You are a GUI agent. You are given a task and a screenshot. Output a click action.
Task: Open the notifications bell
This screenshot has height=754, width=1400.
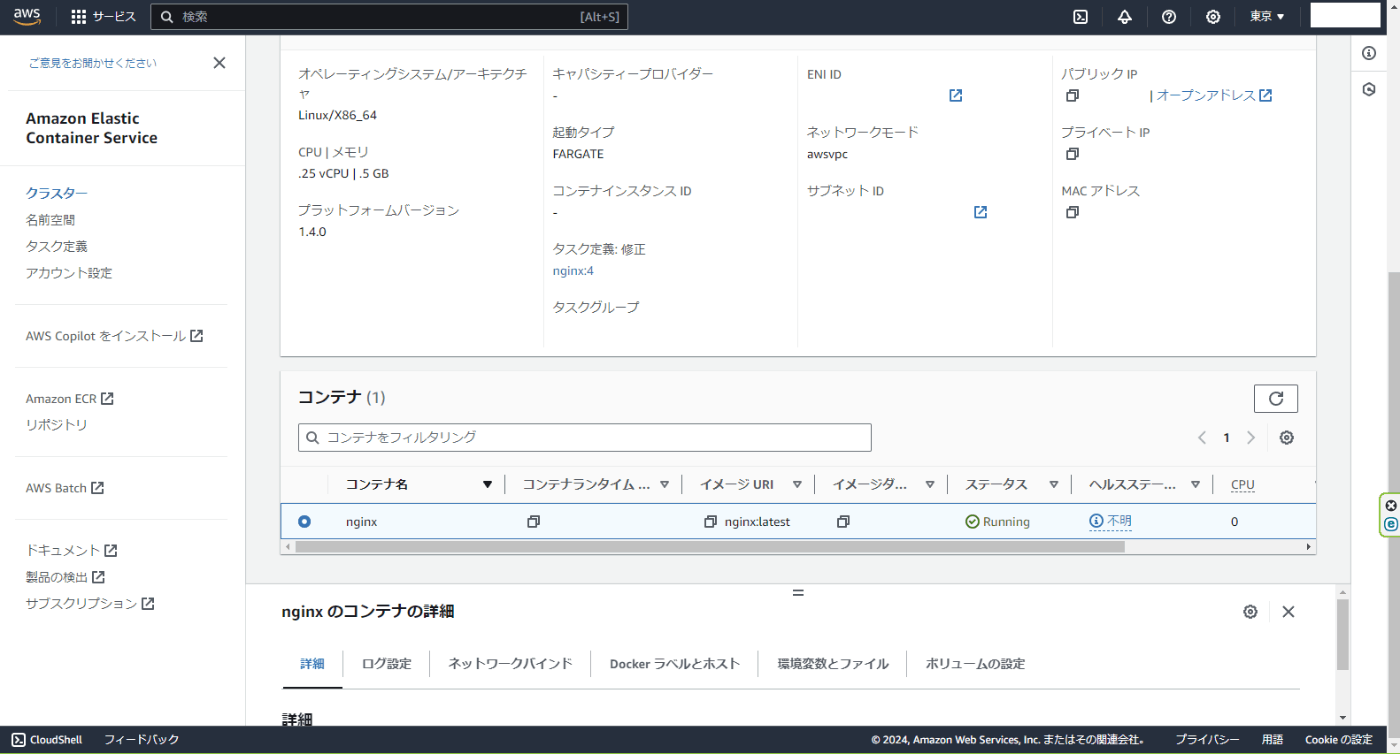[x=1125, y=17]
